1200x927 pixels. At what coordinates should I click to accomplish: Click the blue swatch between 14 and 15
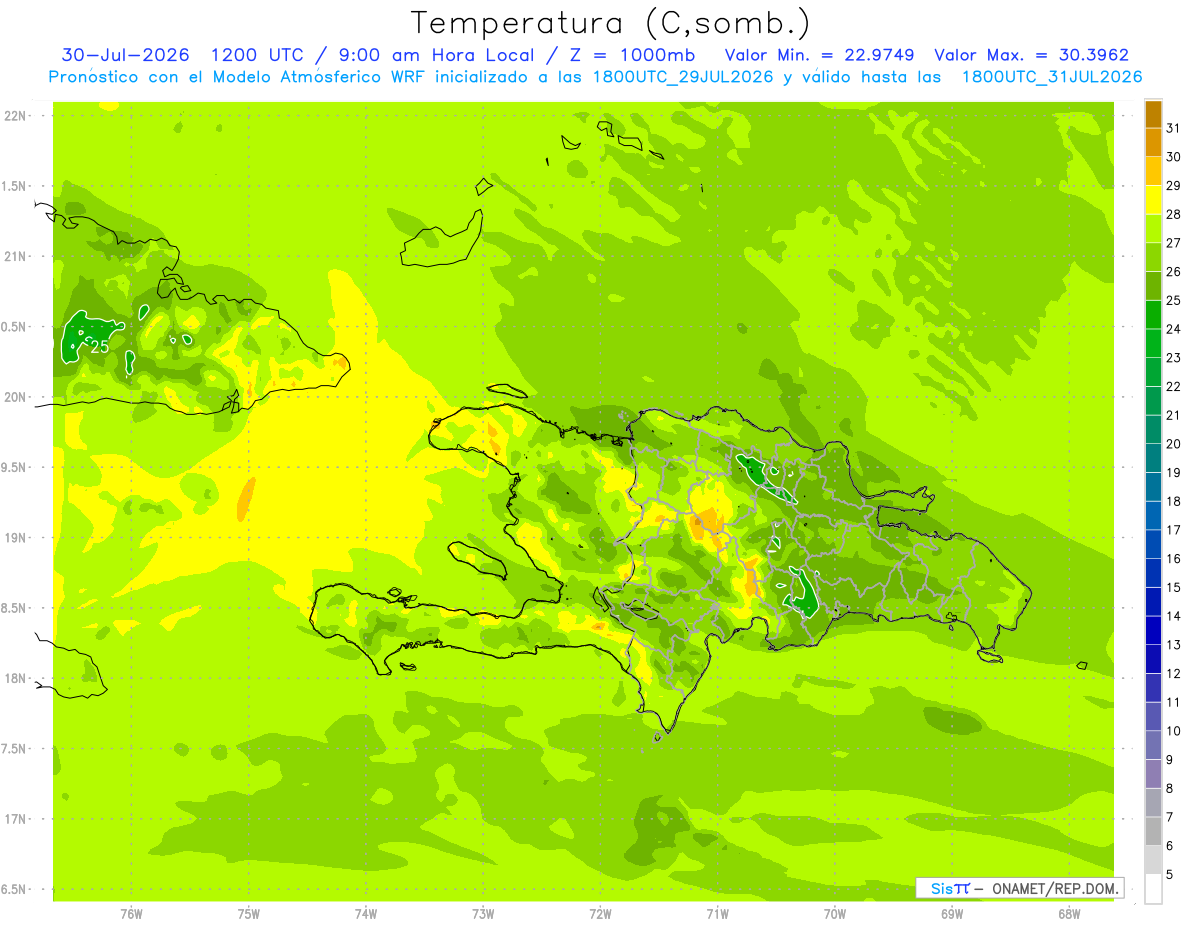pyautogui.click(x=1153, y=602)
